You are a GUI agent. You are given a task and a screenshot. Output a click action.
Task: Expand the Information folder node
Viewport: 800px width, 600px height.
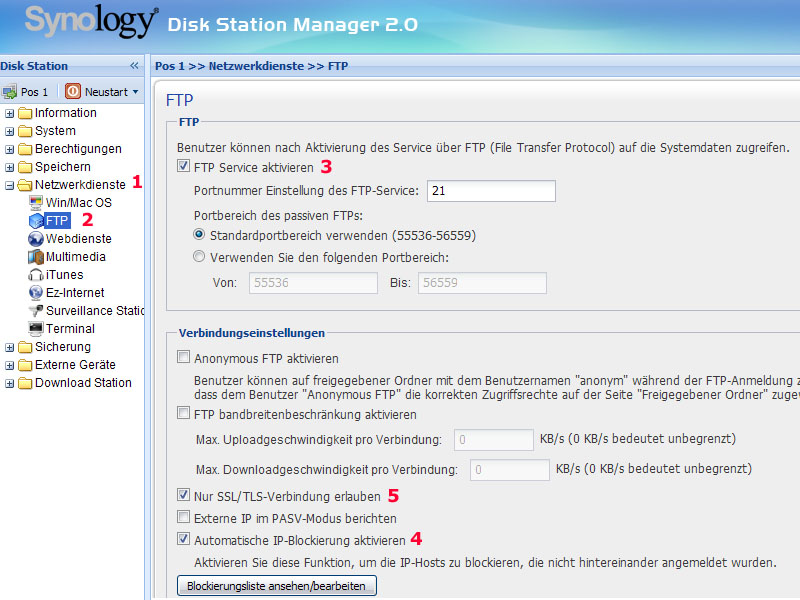click(10, 113)
